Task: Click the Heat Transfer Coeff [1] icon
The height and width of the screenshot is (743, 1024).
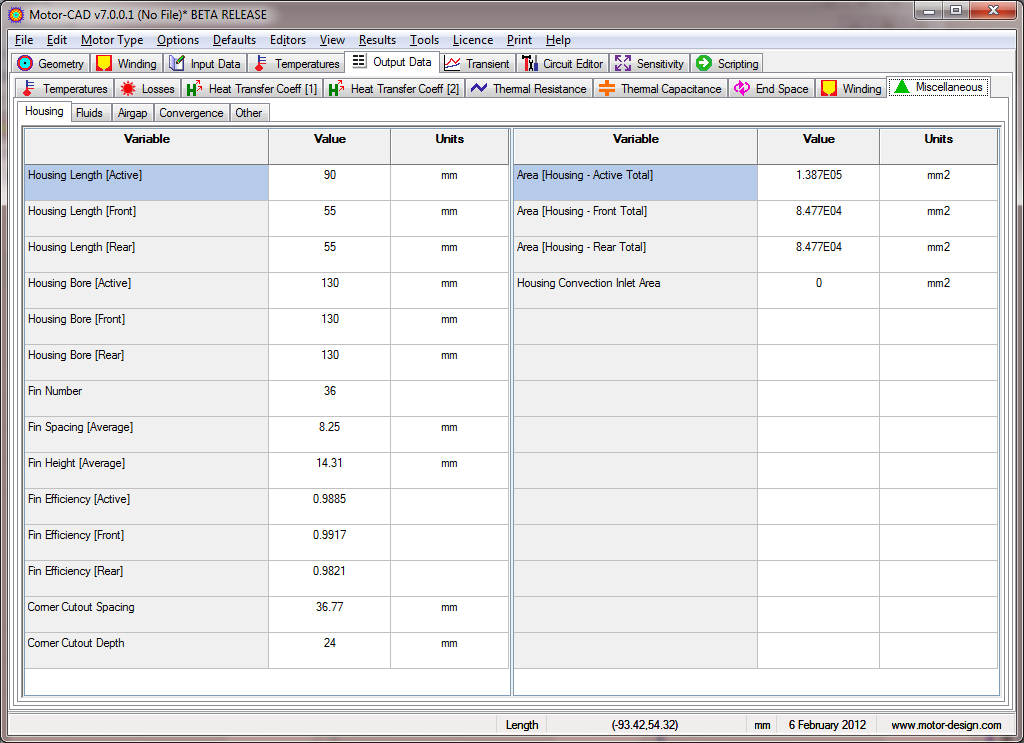Action: point(194,88)
